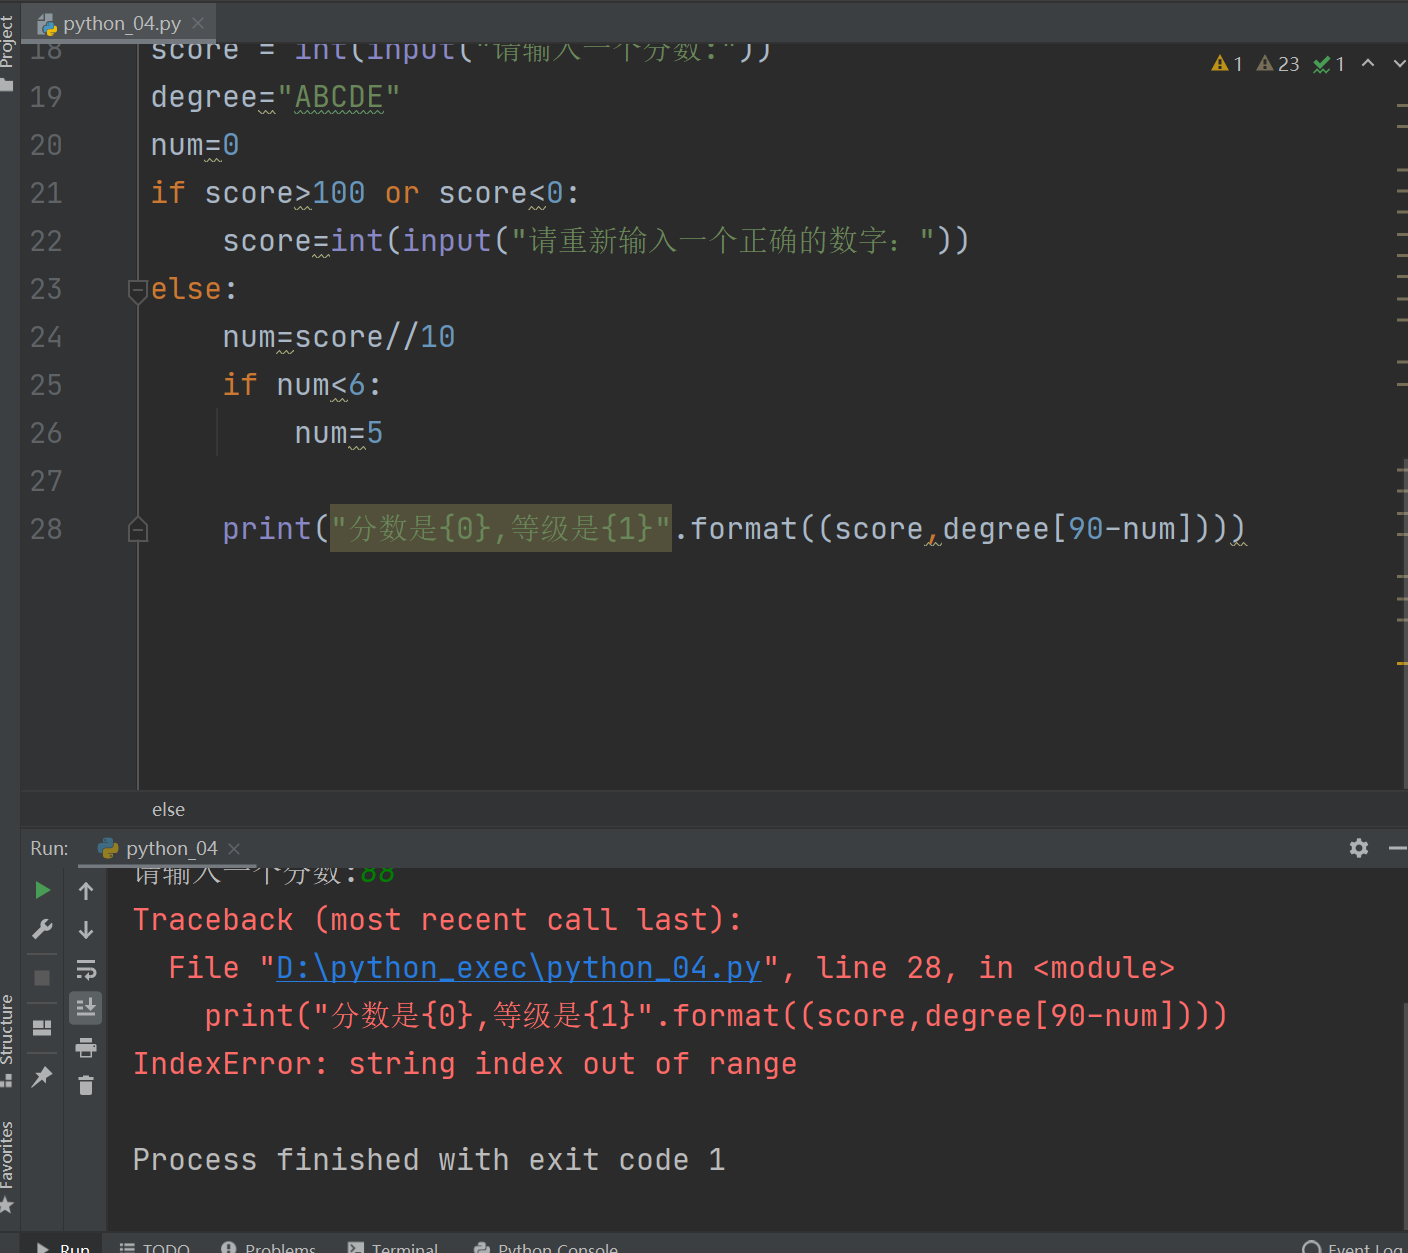Image resolution: width=1408 pixels, height=1253 pixels.
Task: Click fold end marker at line 28
Action: coord(138,529)
